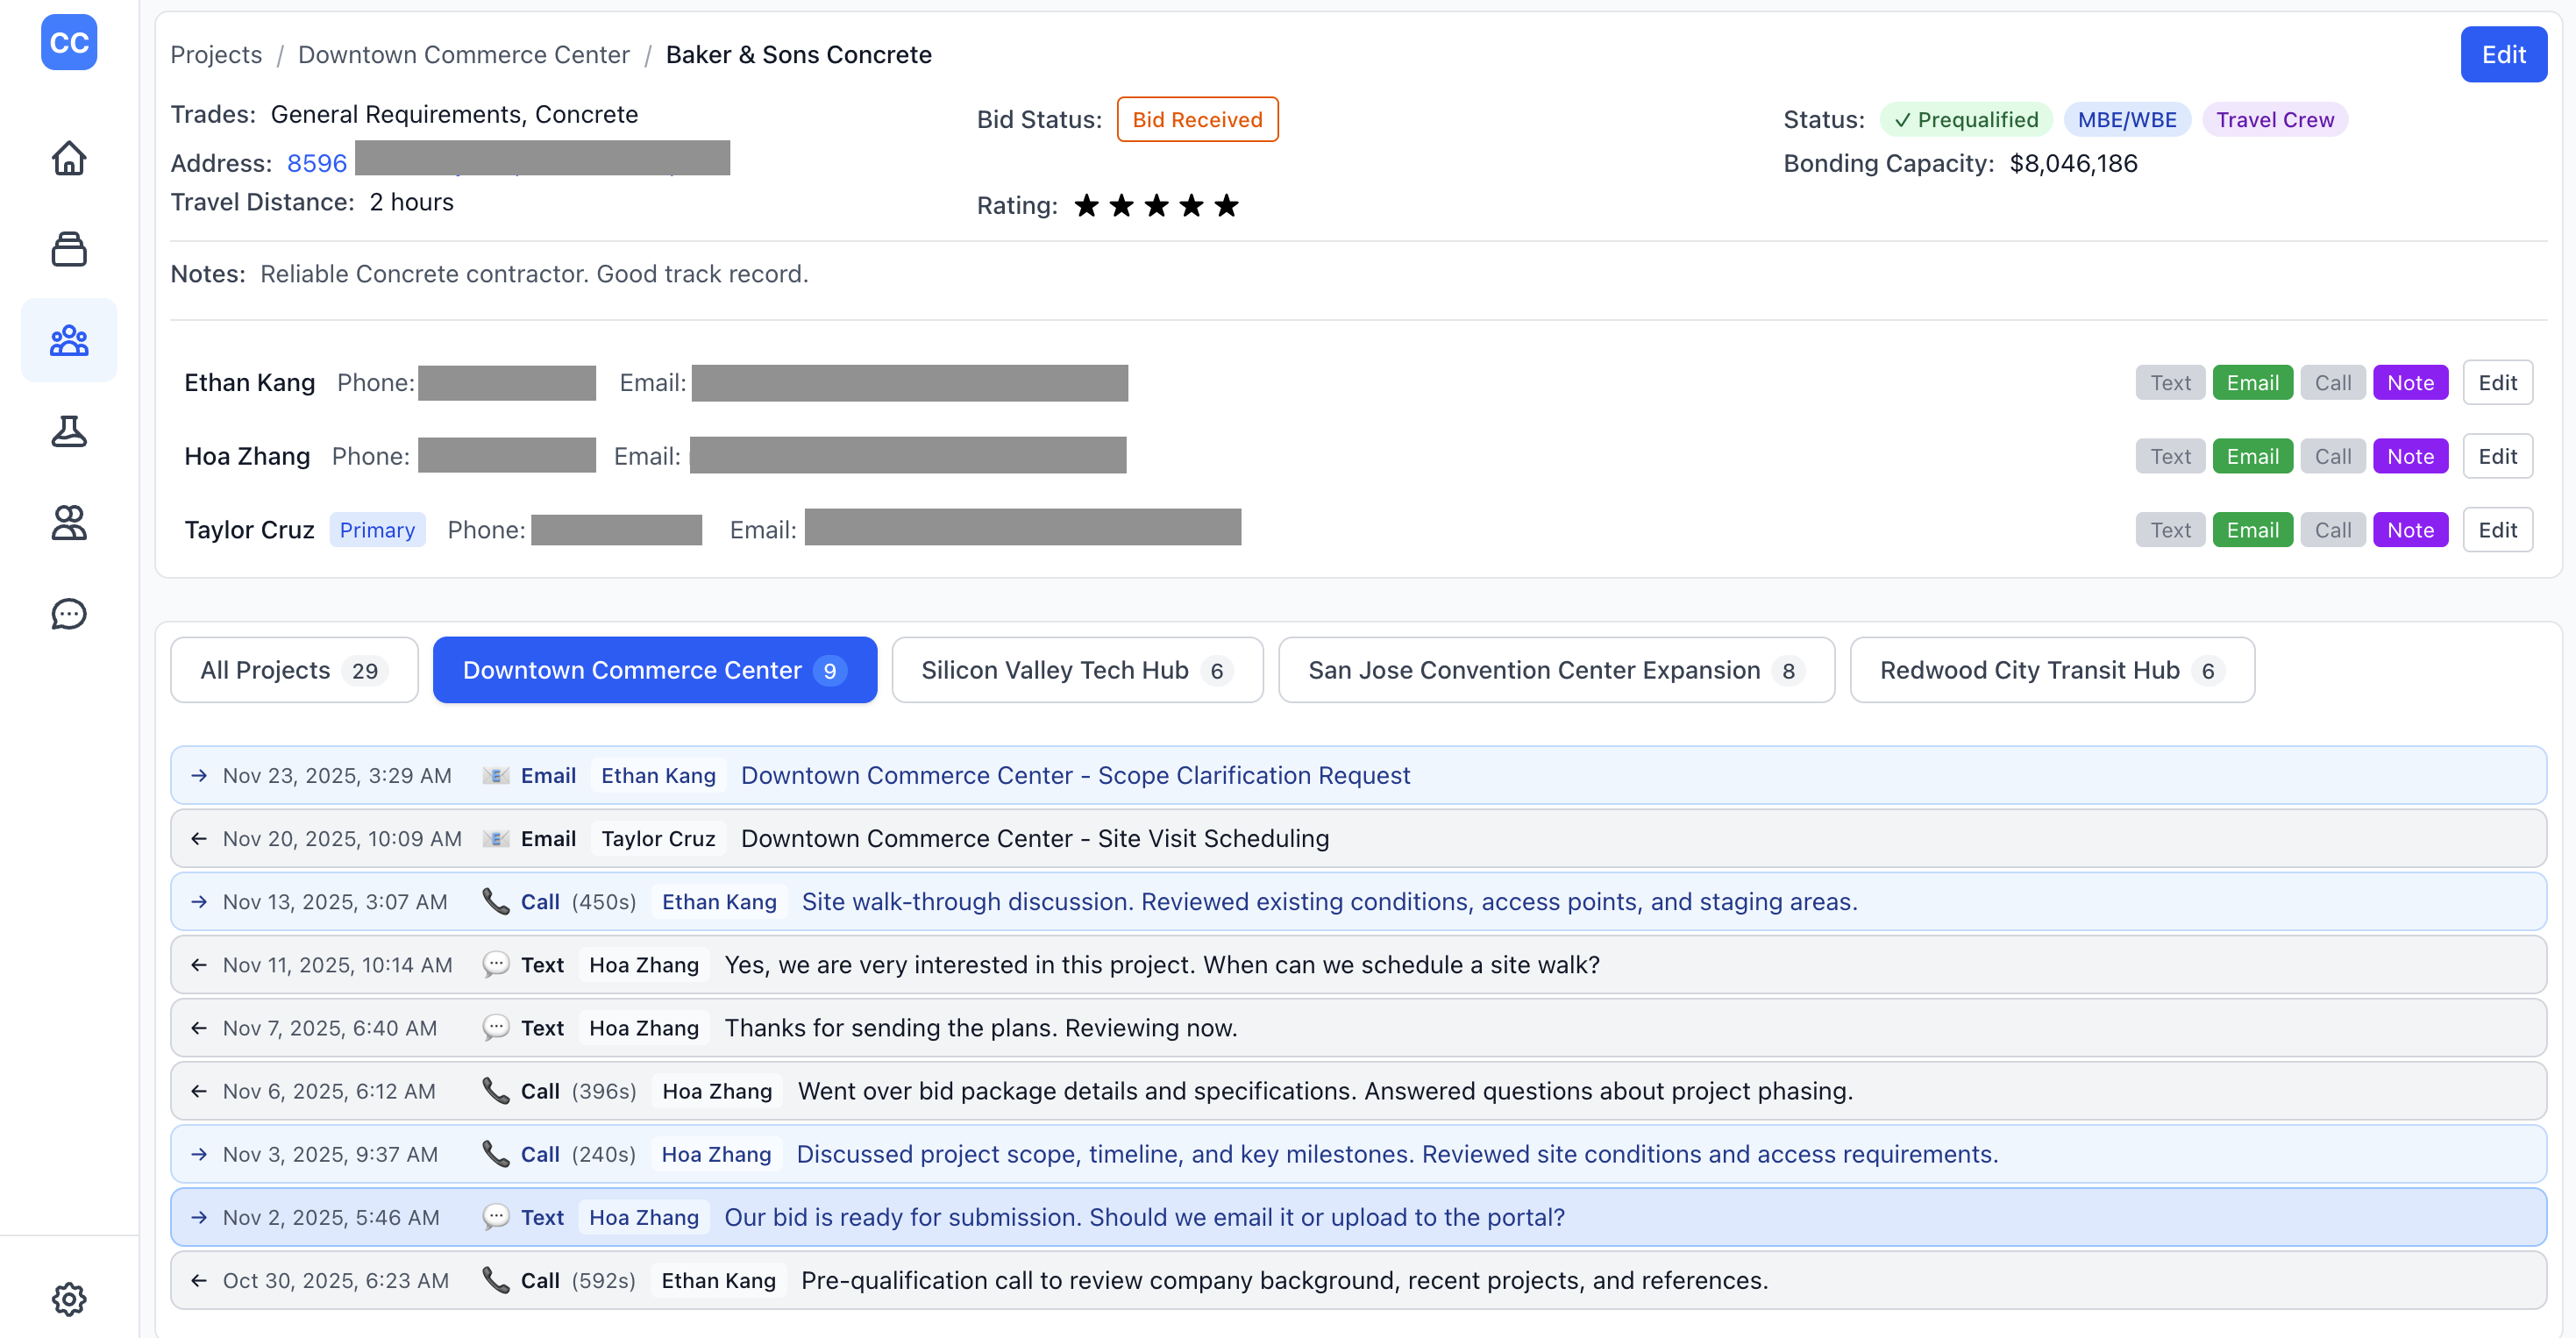Switch to the Redwood City Transit Hub tab

[2050, 670]
